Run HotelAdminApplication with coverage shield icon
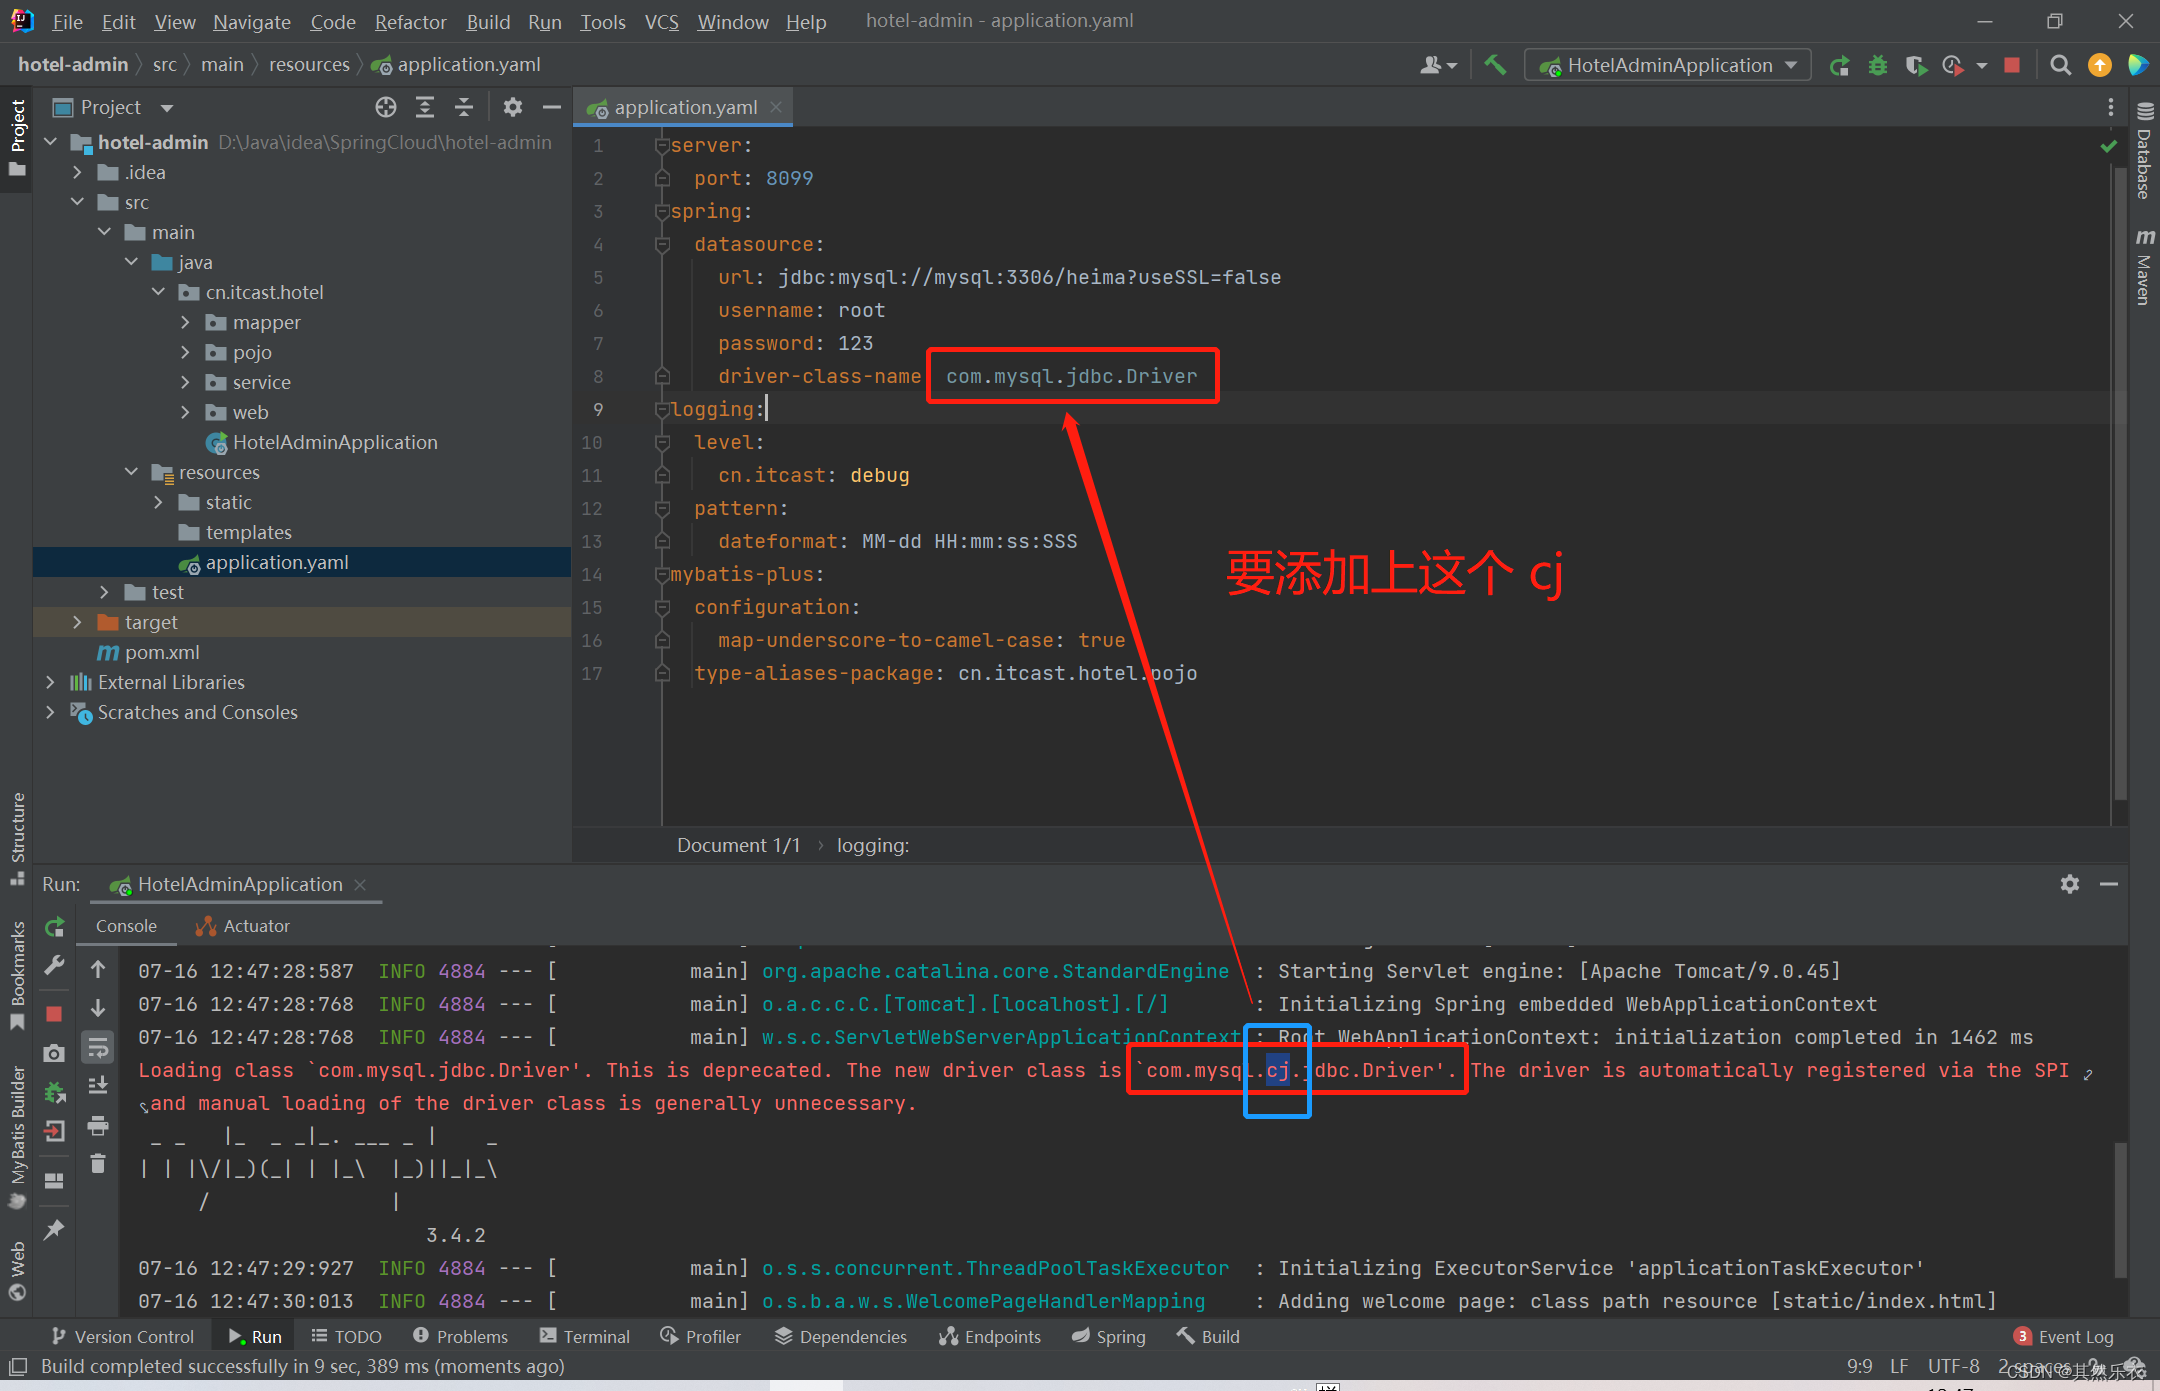2160x1391 pixels. coord(1916,64)
